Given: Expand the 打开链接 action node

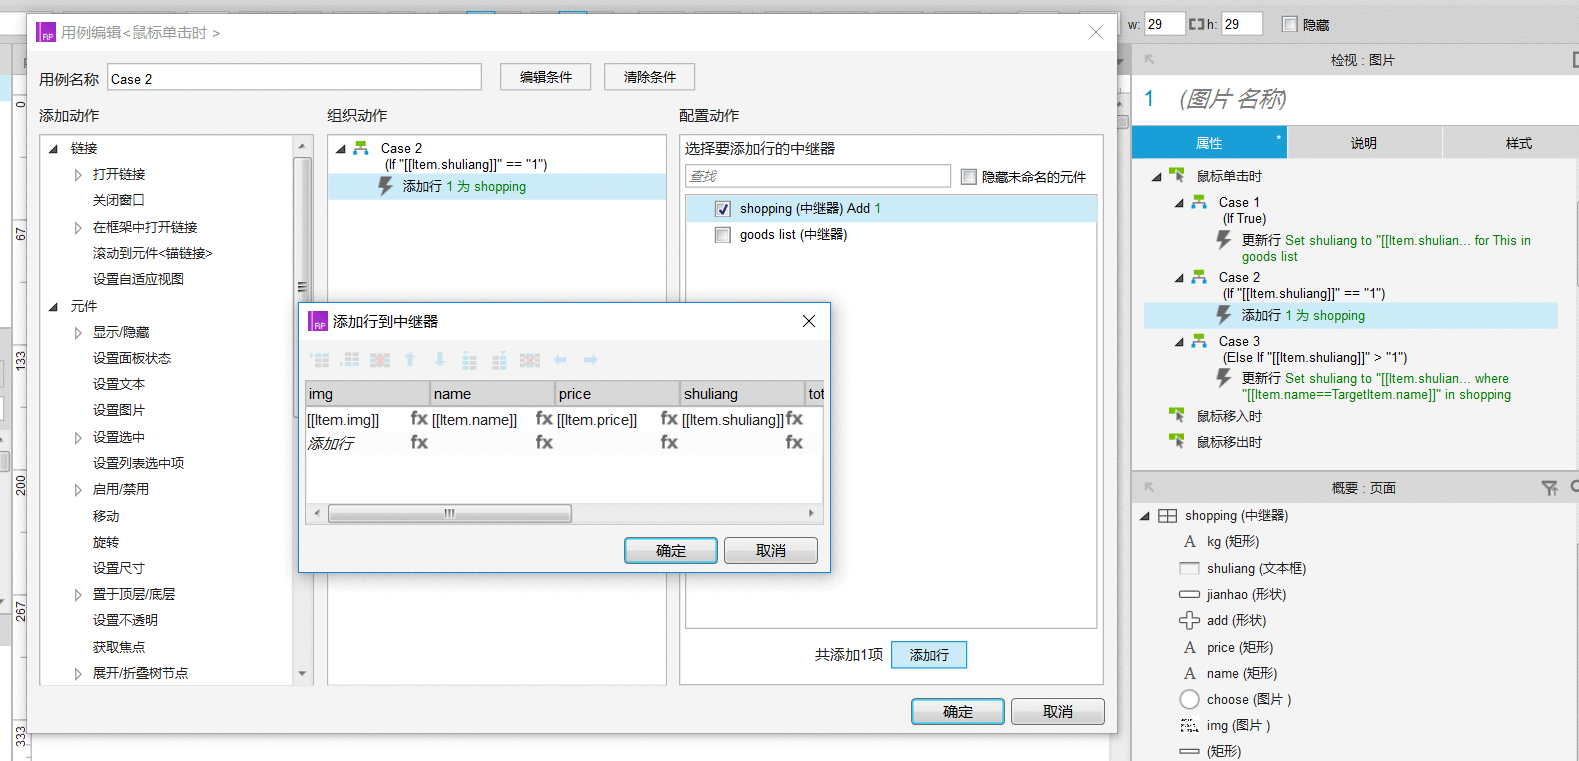Looking at the screenshot, I should coord(78,175).
